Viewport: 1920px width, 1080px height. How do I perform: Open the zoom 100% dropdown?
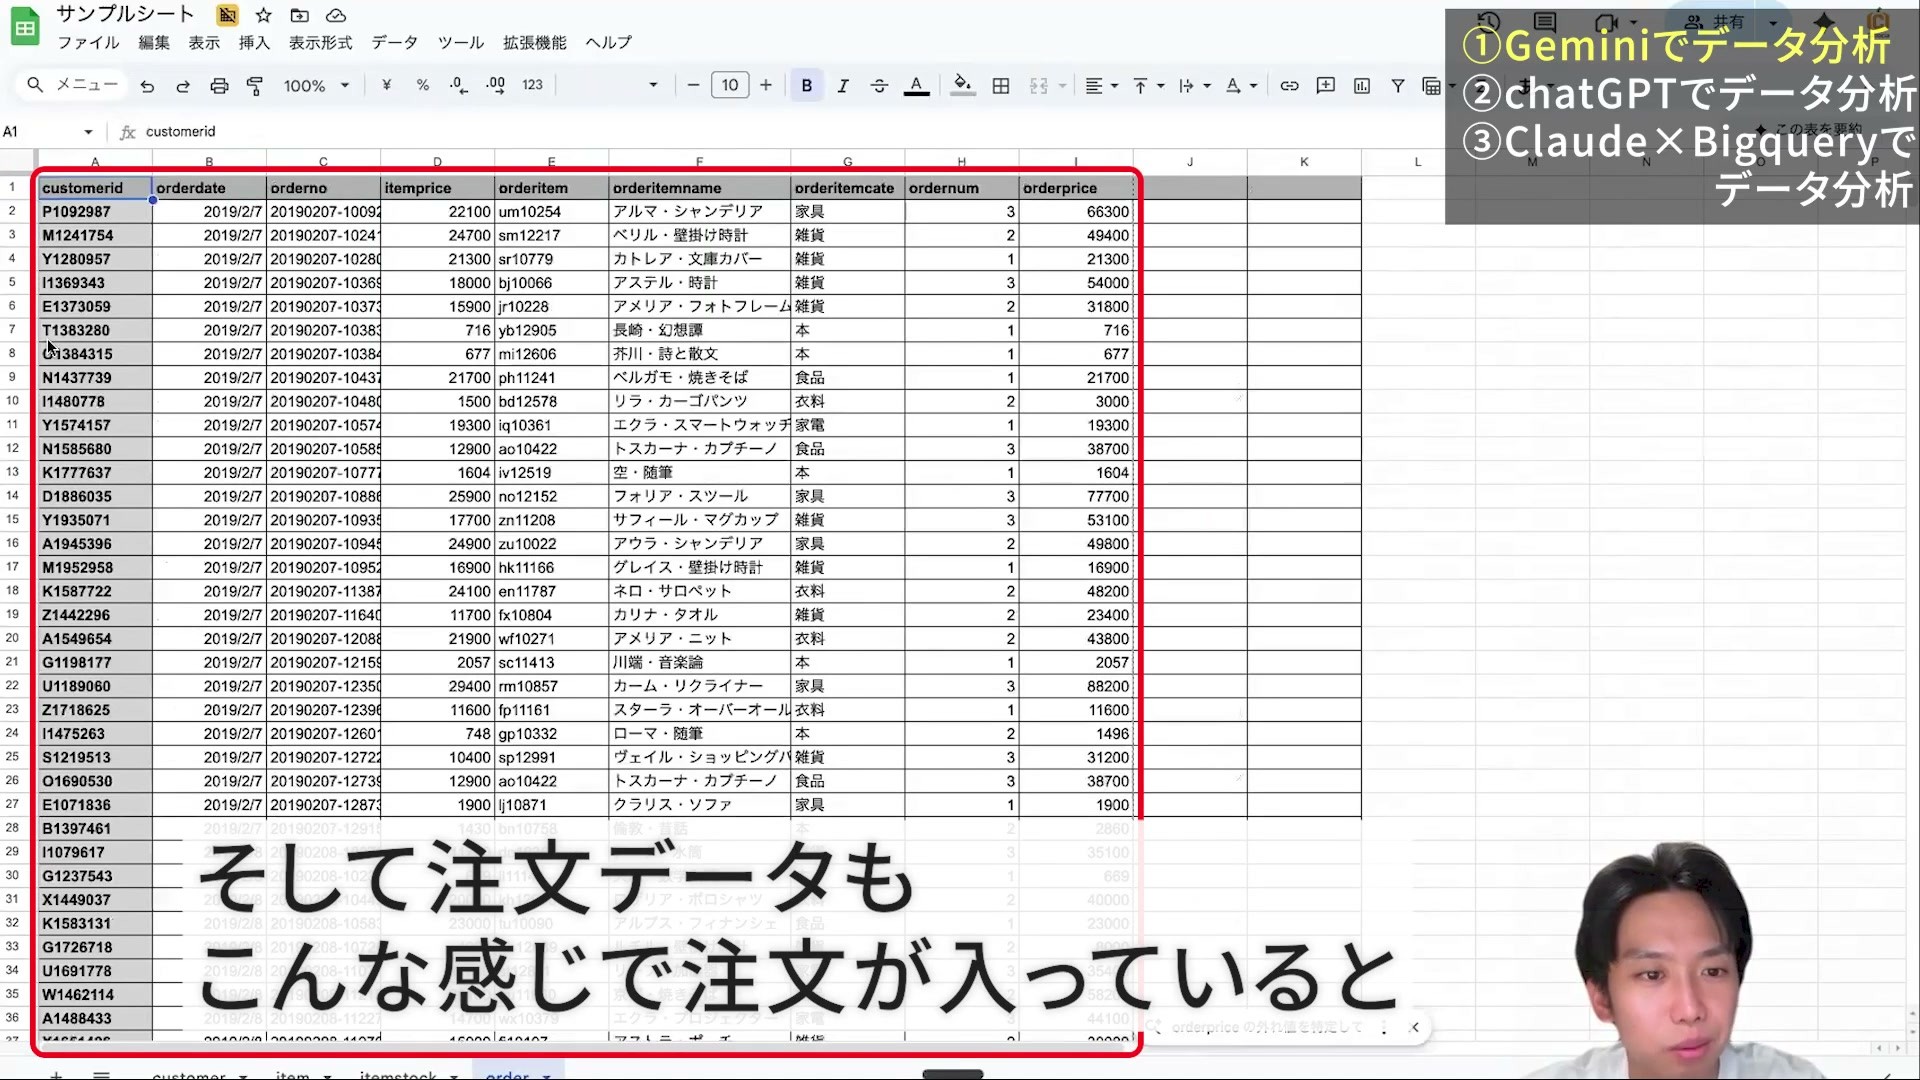316,86
